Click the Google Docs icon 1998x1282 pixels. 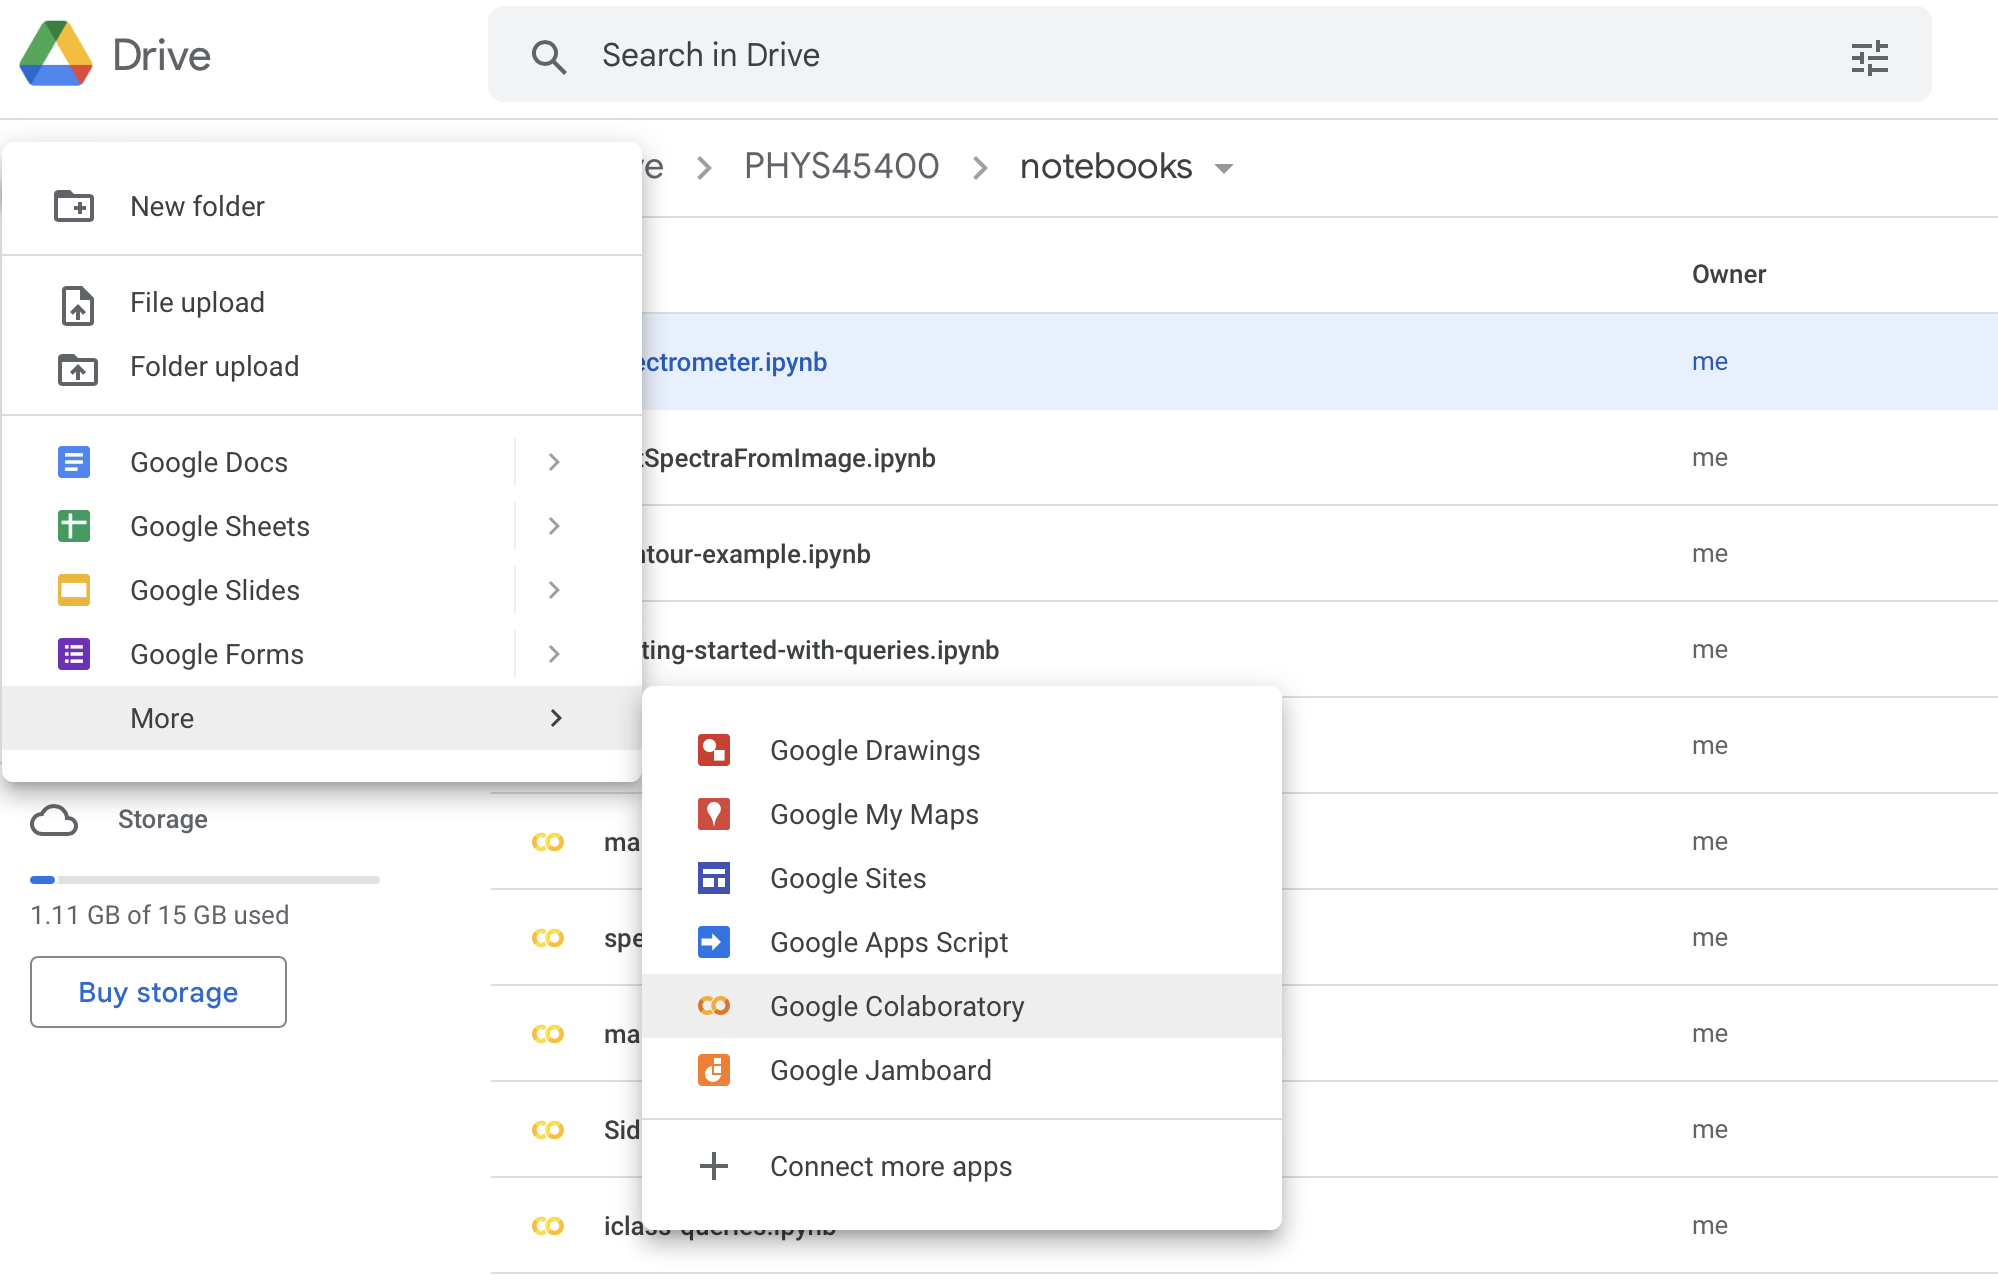(x=74, y=462)
